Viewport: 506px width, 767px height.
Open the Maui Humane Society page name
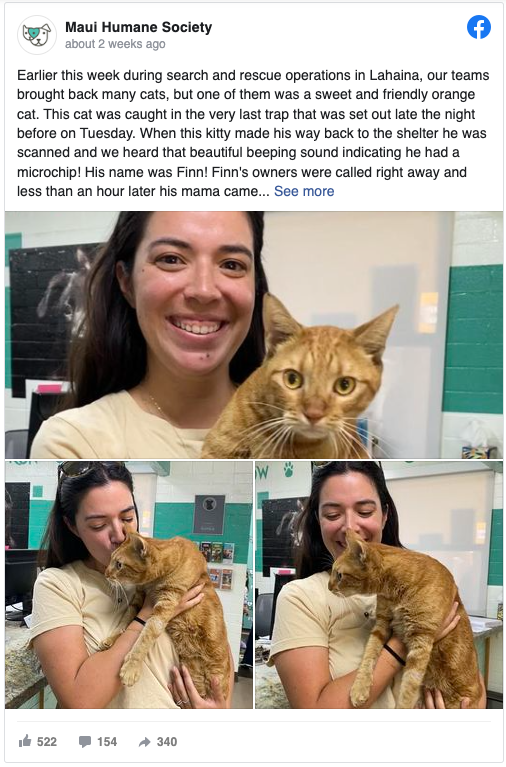138,27
